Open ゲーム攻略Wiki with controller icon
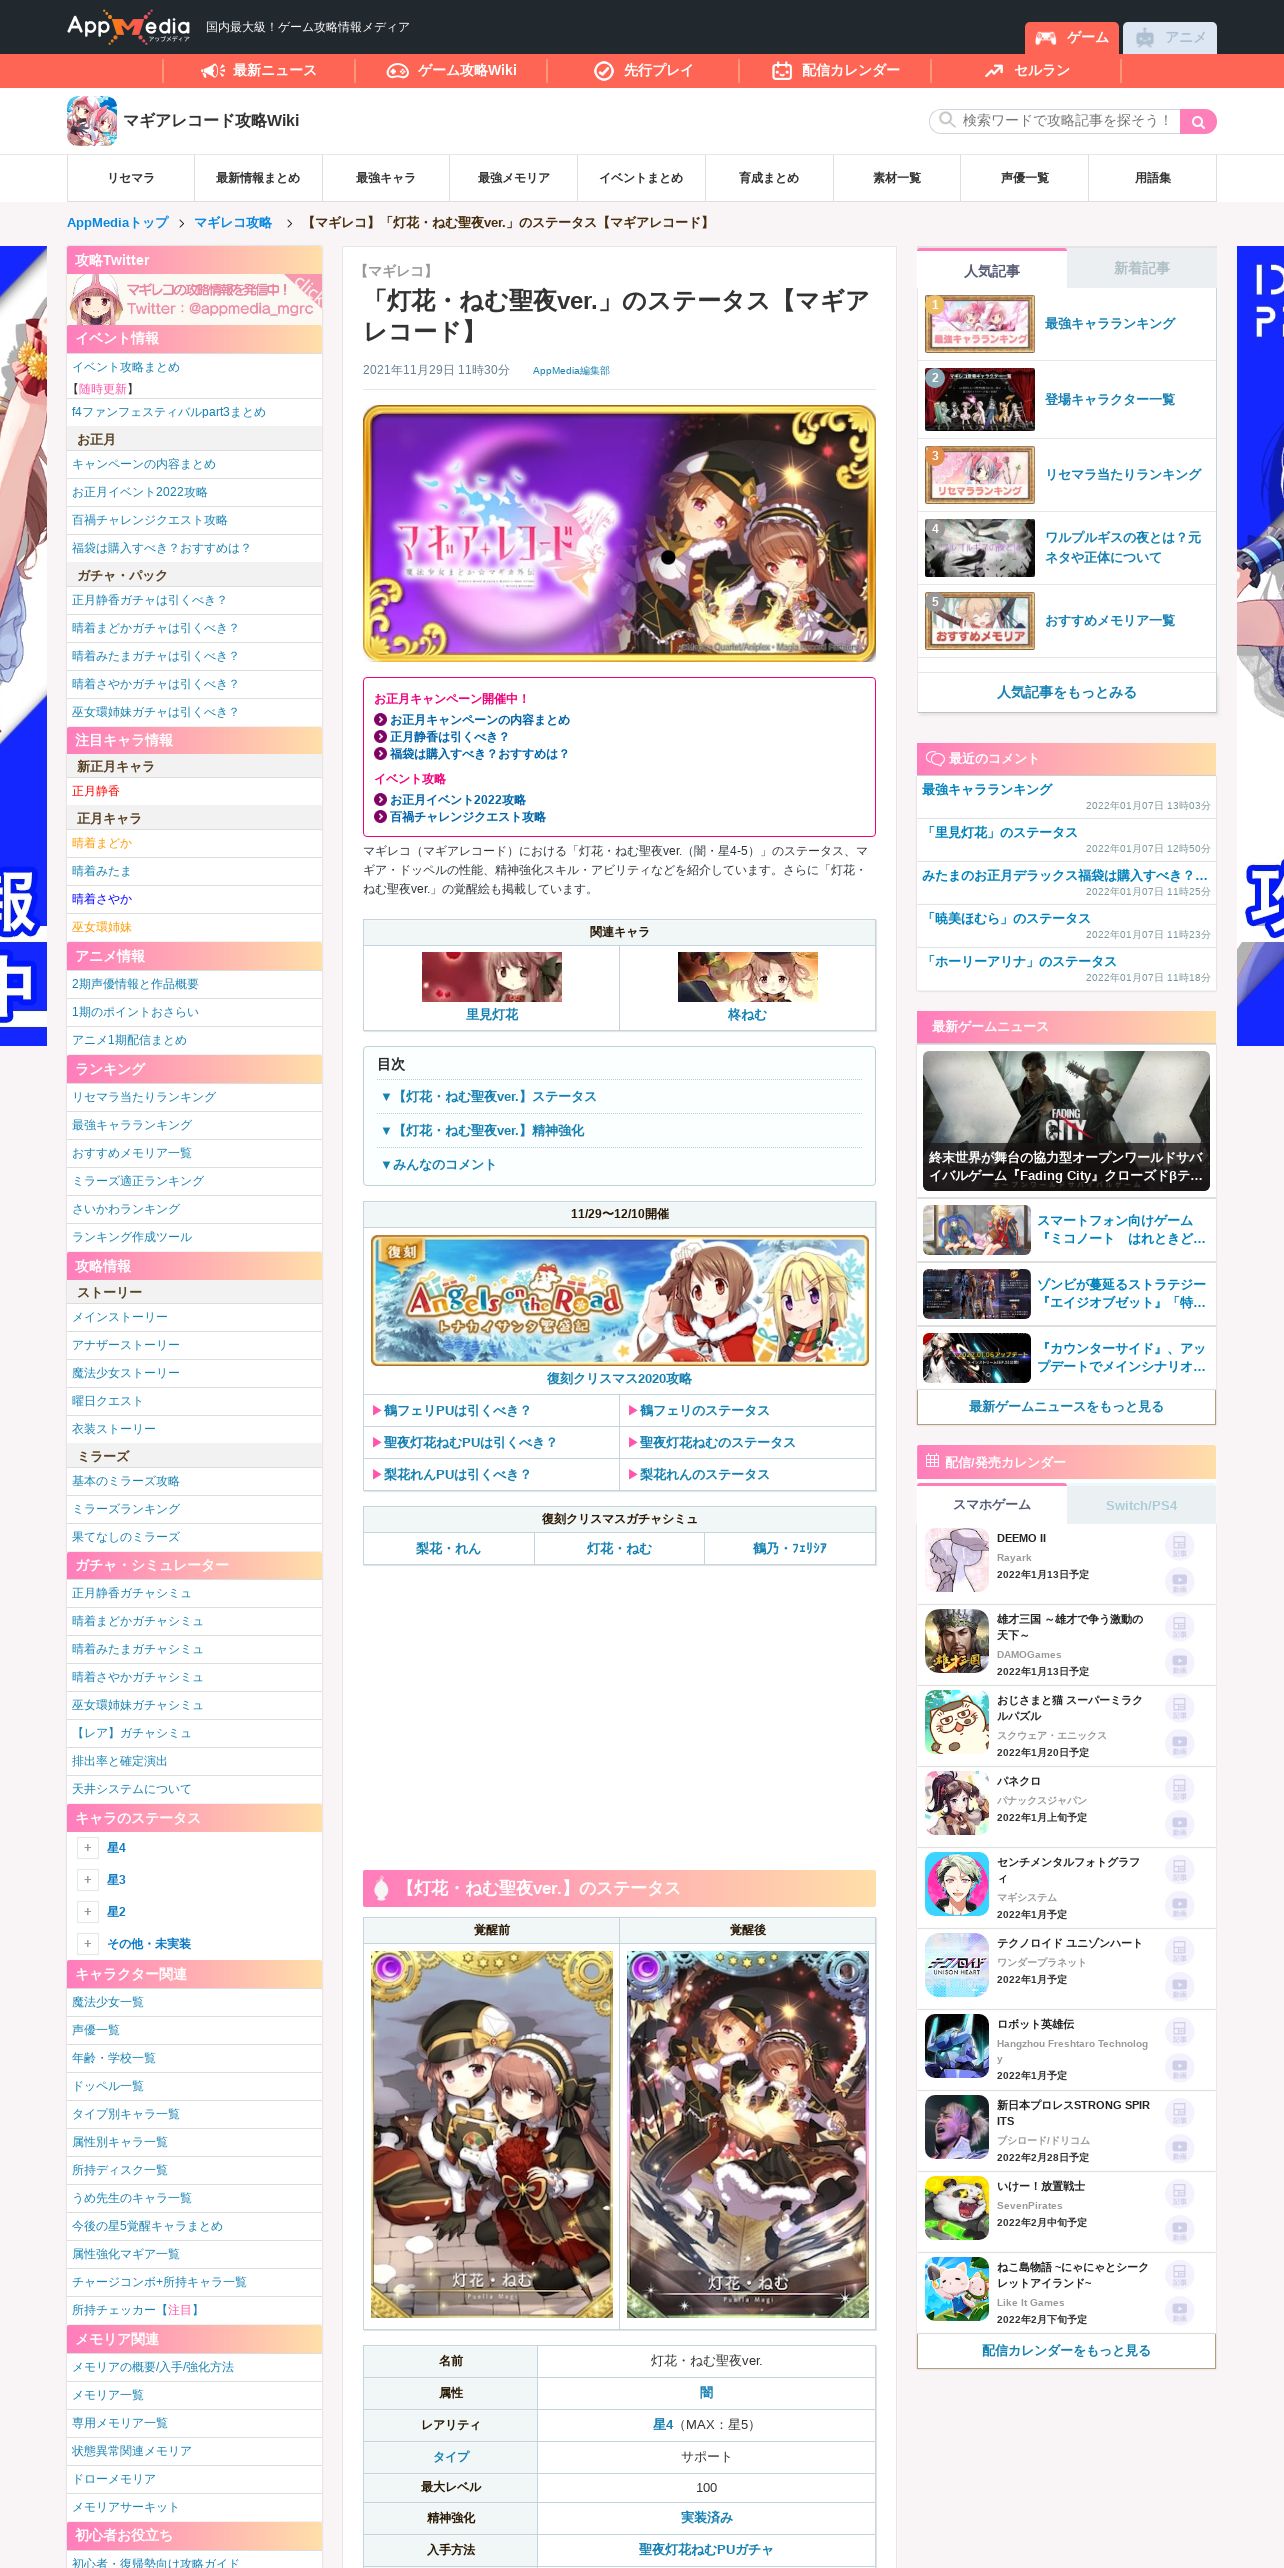 point(451,70)
